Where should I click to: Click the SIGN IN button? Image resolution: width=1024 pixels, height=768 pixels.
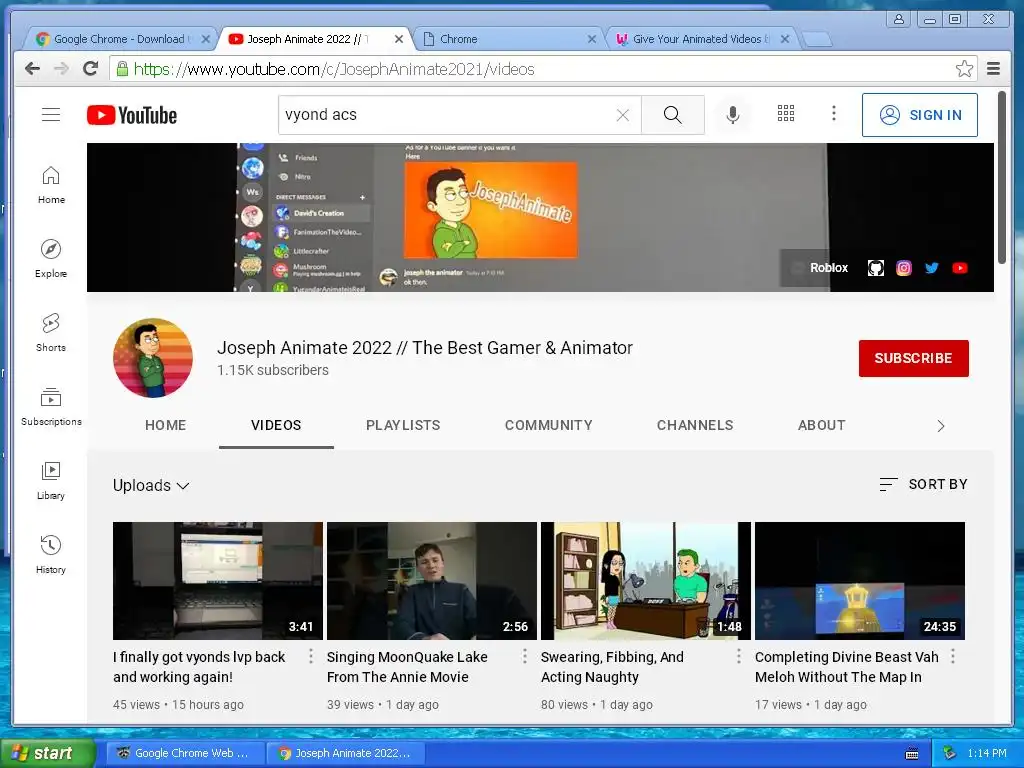point(920,115)
